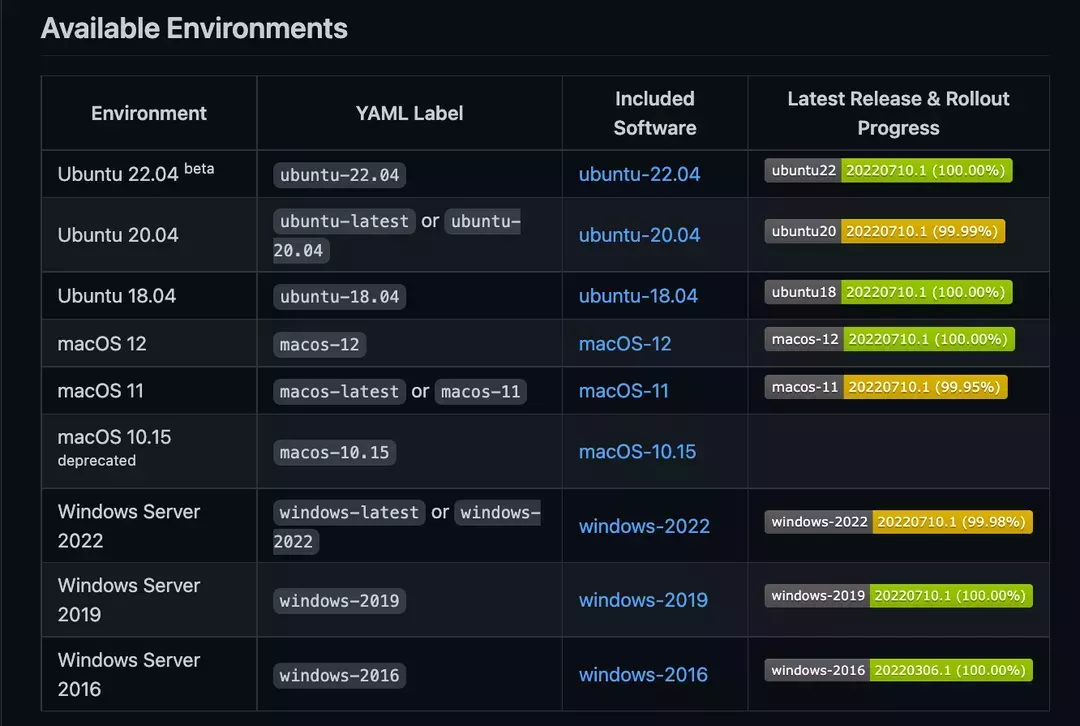Open the windows-2022 software link

[644, 526]
